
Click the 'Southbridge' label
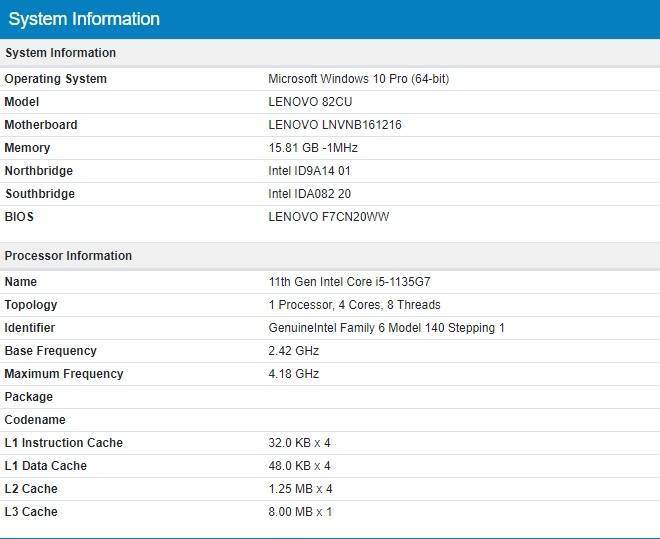coord(40,194)
